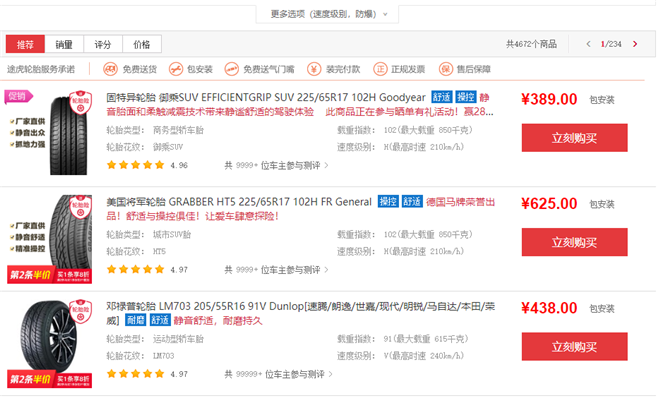Screen dimensions: 660x400
Task: Click Goodyear's blue 操控 tag
Action: pyautogui.click(x=466, y=97)
